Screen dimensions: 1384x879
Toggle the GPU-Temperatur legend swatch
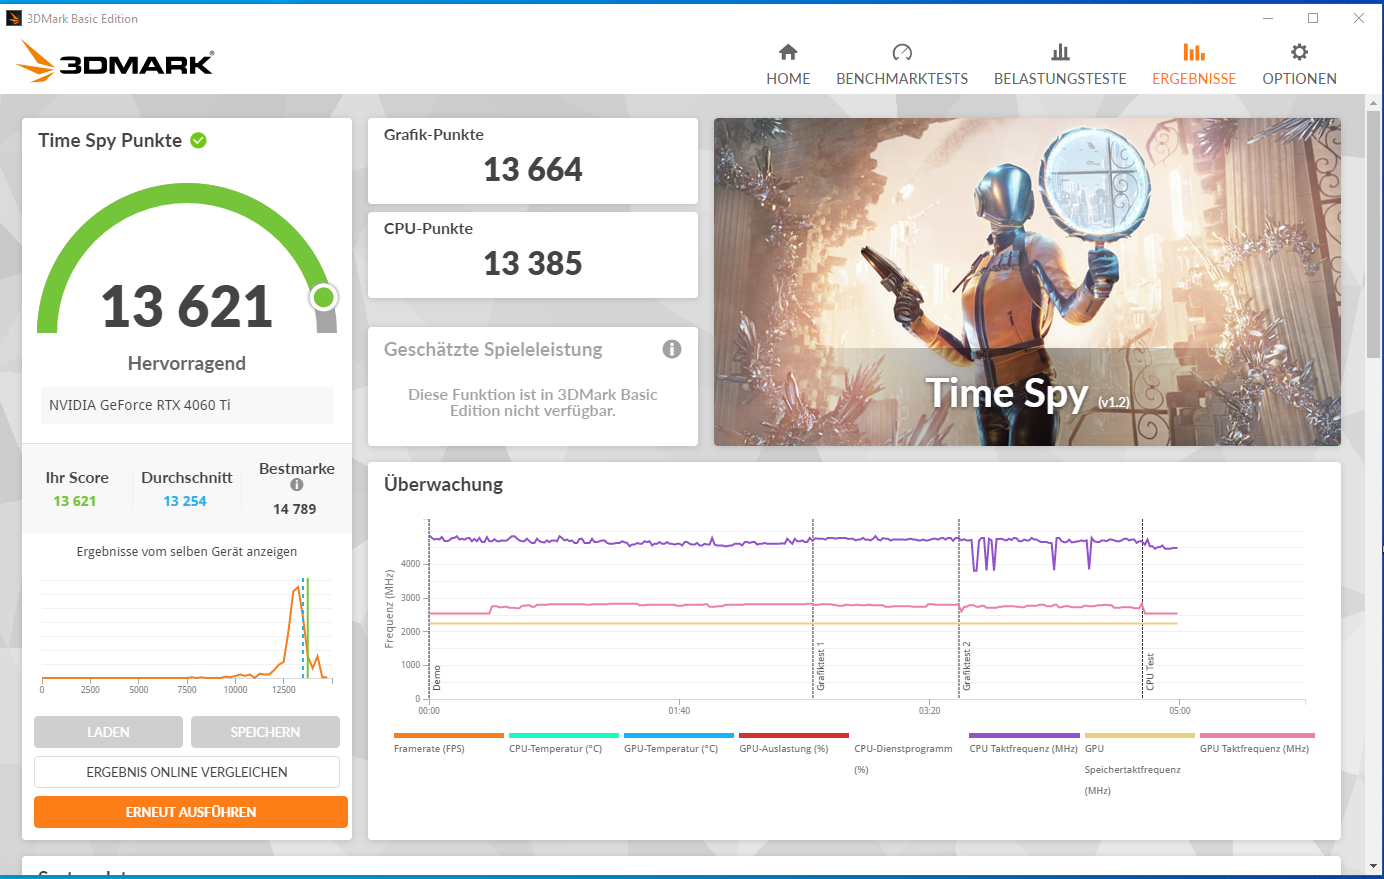(679, 735)
